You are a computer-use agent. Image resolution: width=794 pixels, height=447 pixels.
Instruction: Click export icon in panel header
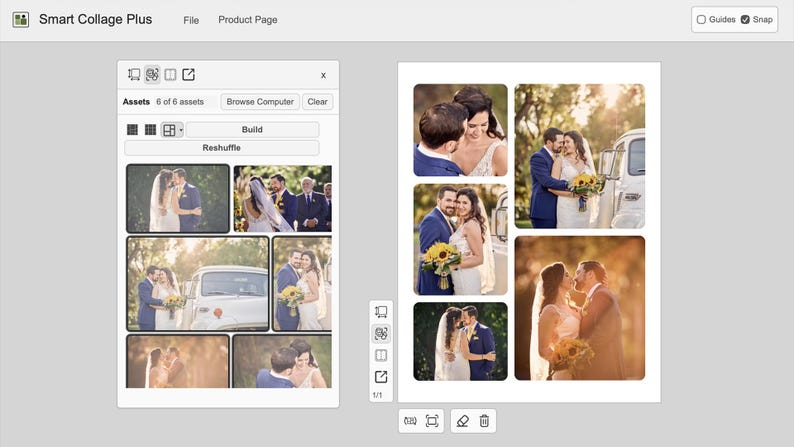pos(188,74)
